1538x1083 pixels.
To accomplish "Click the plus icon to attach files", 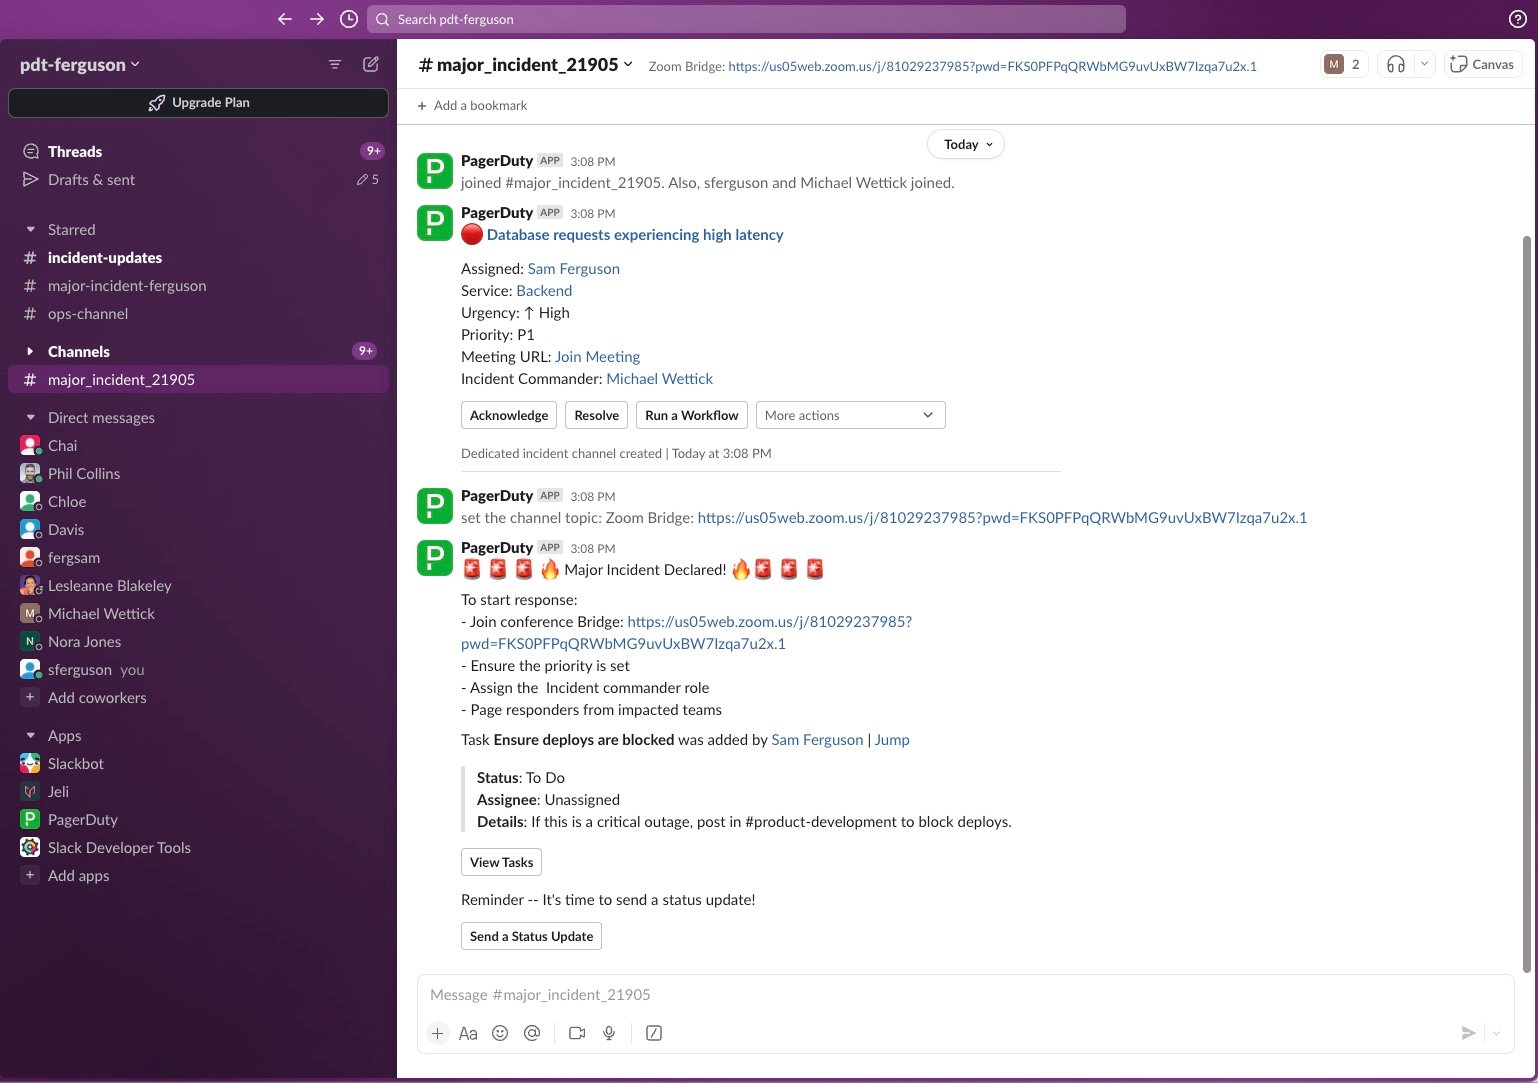I will [x=438, y=1032].
